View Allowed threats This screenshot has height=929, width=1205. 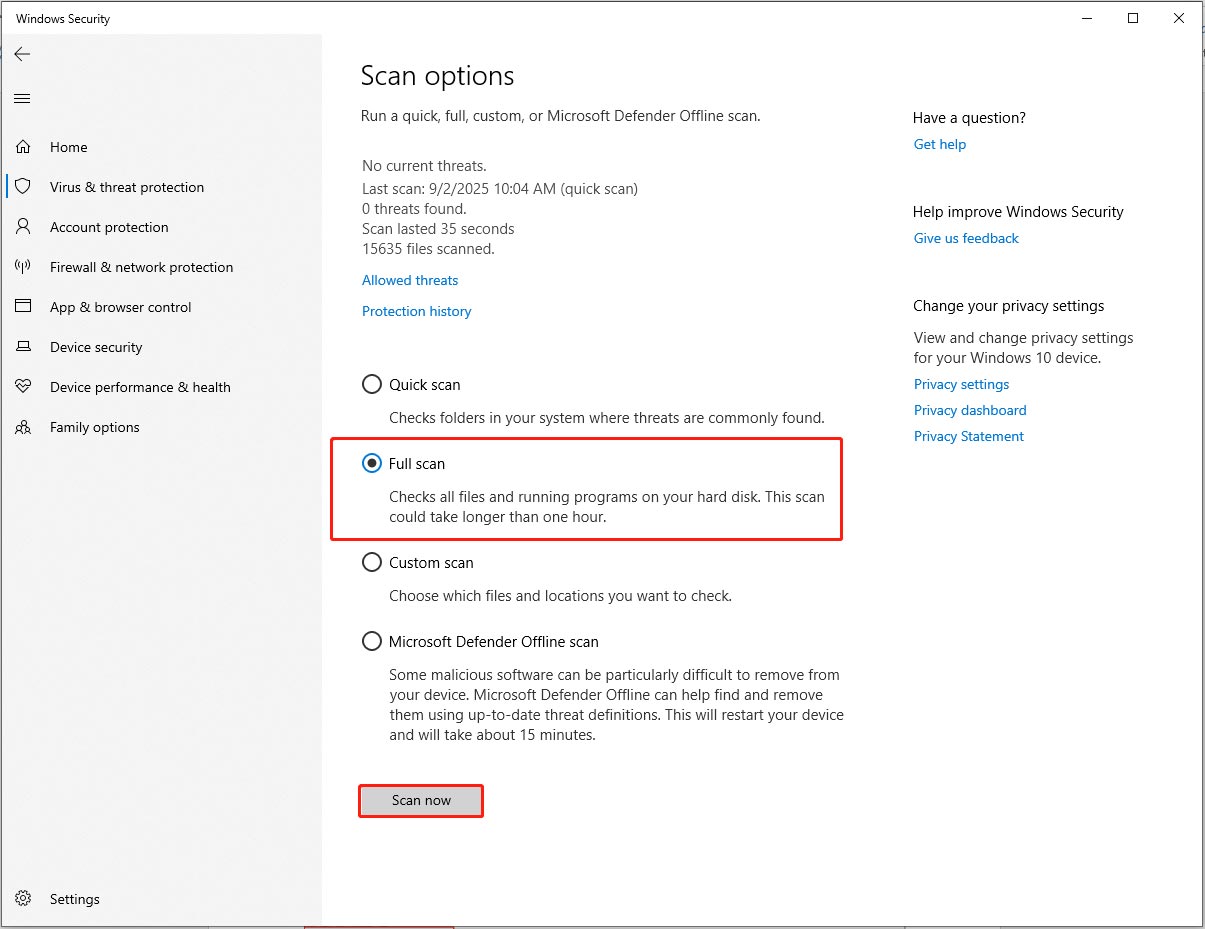409,280
